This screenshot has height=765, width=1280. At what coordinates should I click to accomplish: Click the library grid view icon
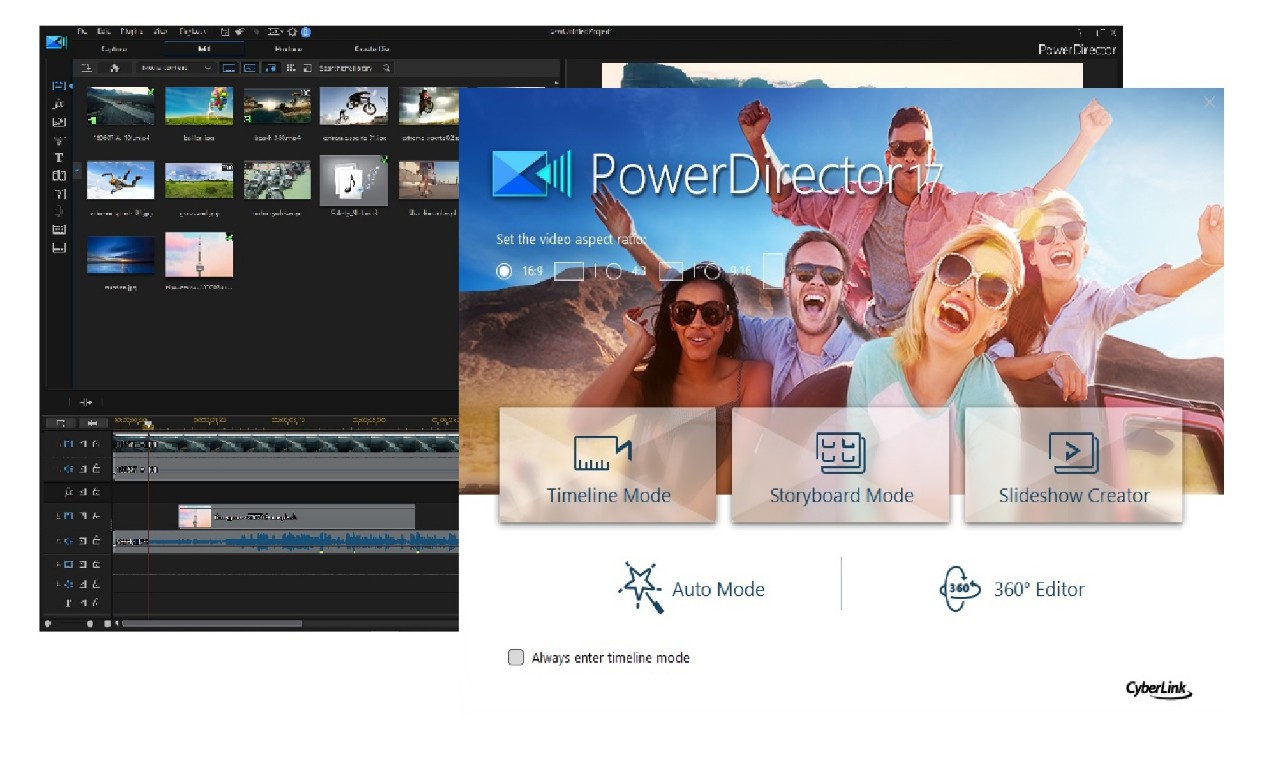289,67
